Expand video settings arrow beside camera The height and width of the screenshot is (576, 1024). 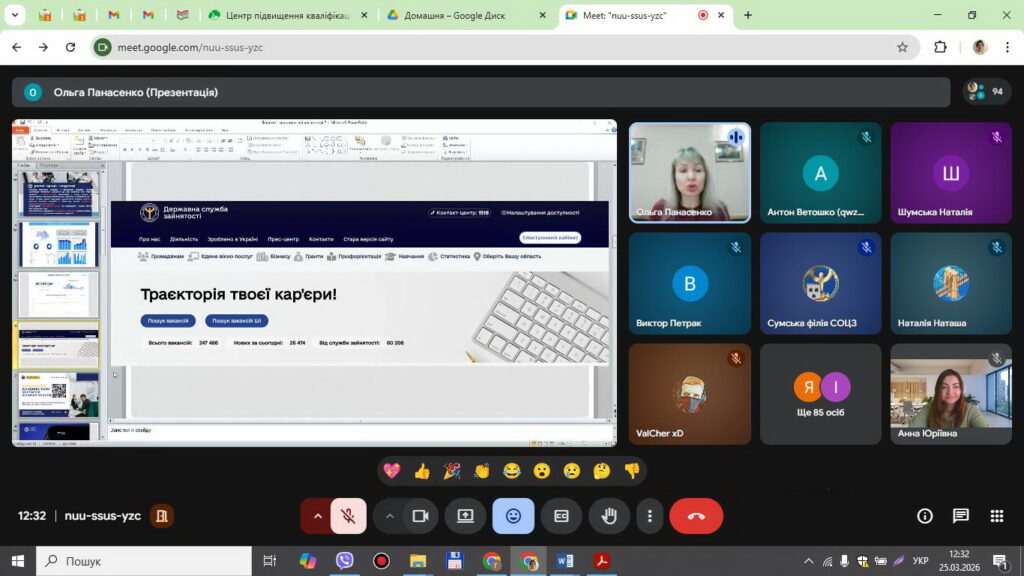coord(390,516)
